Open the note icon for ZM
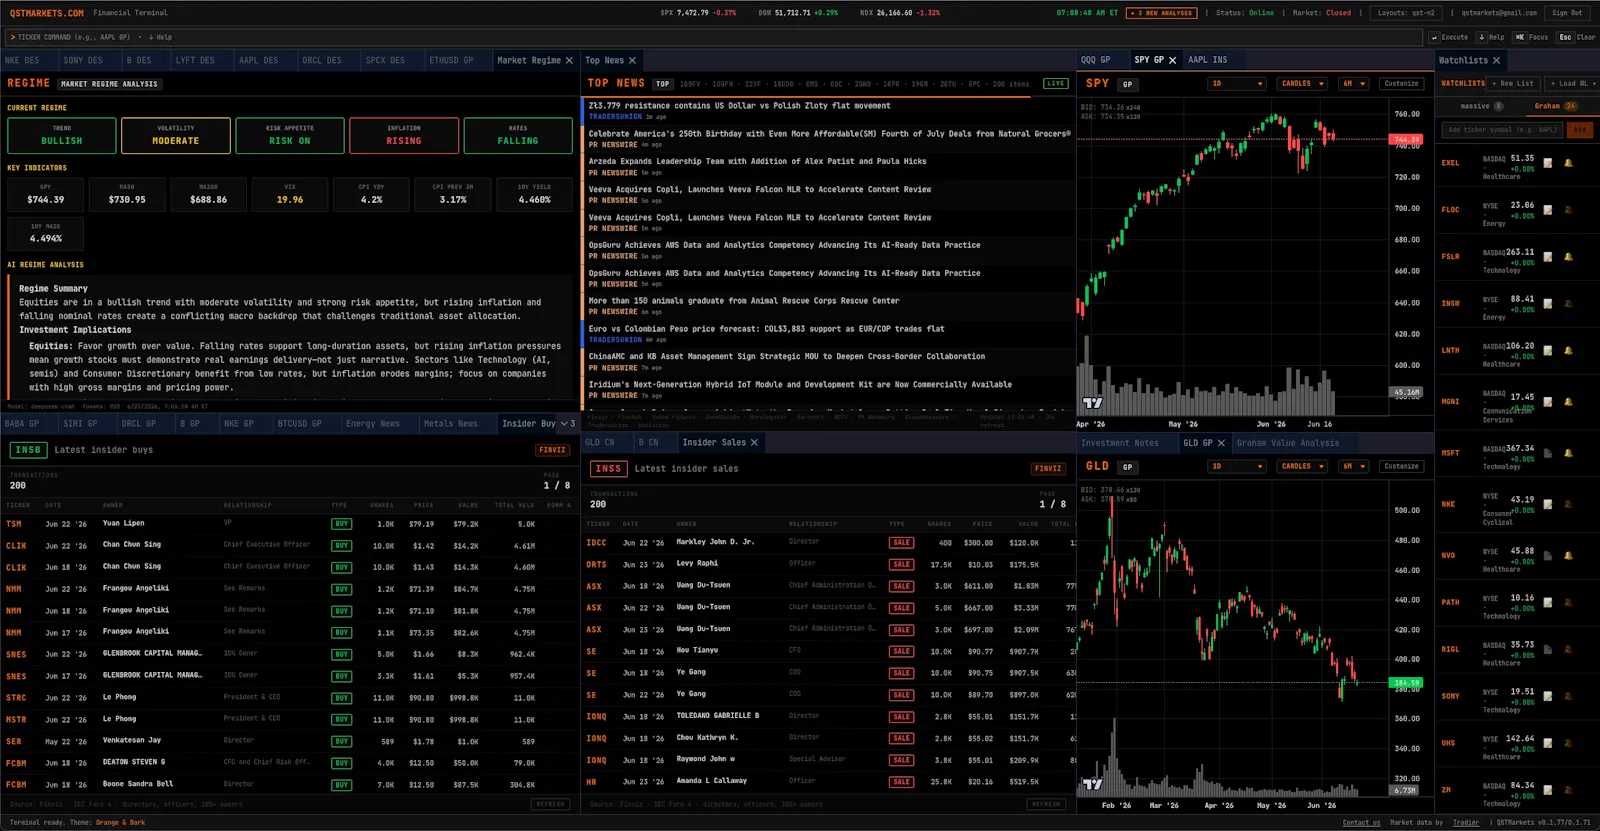 click(1548, 790)
